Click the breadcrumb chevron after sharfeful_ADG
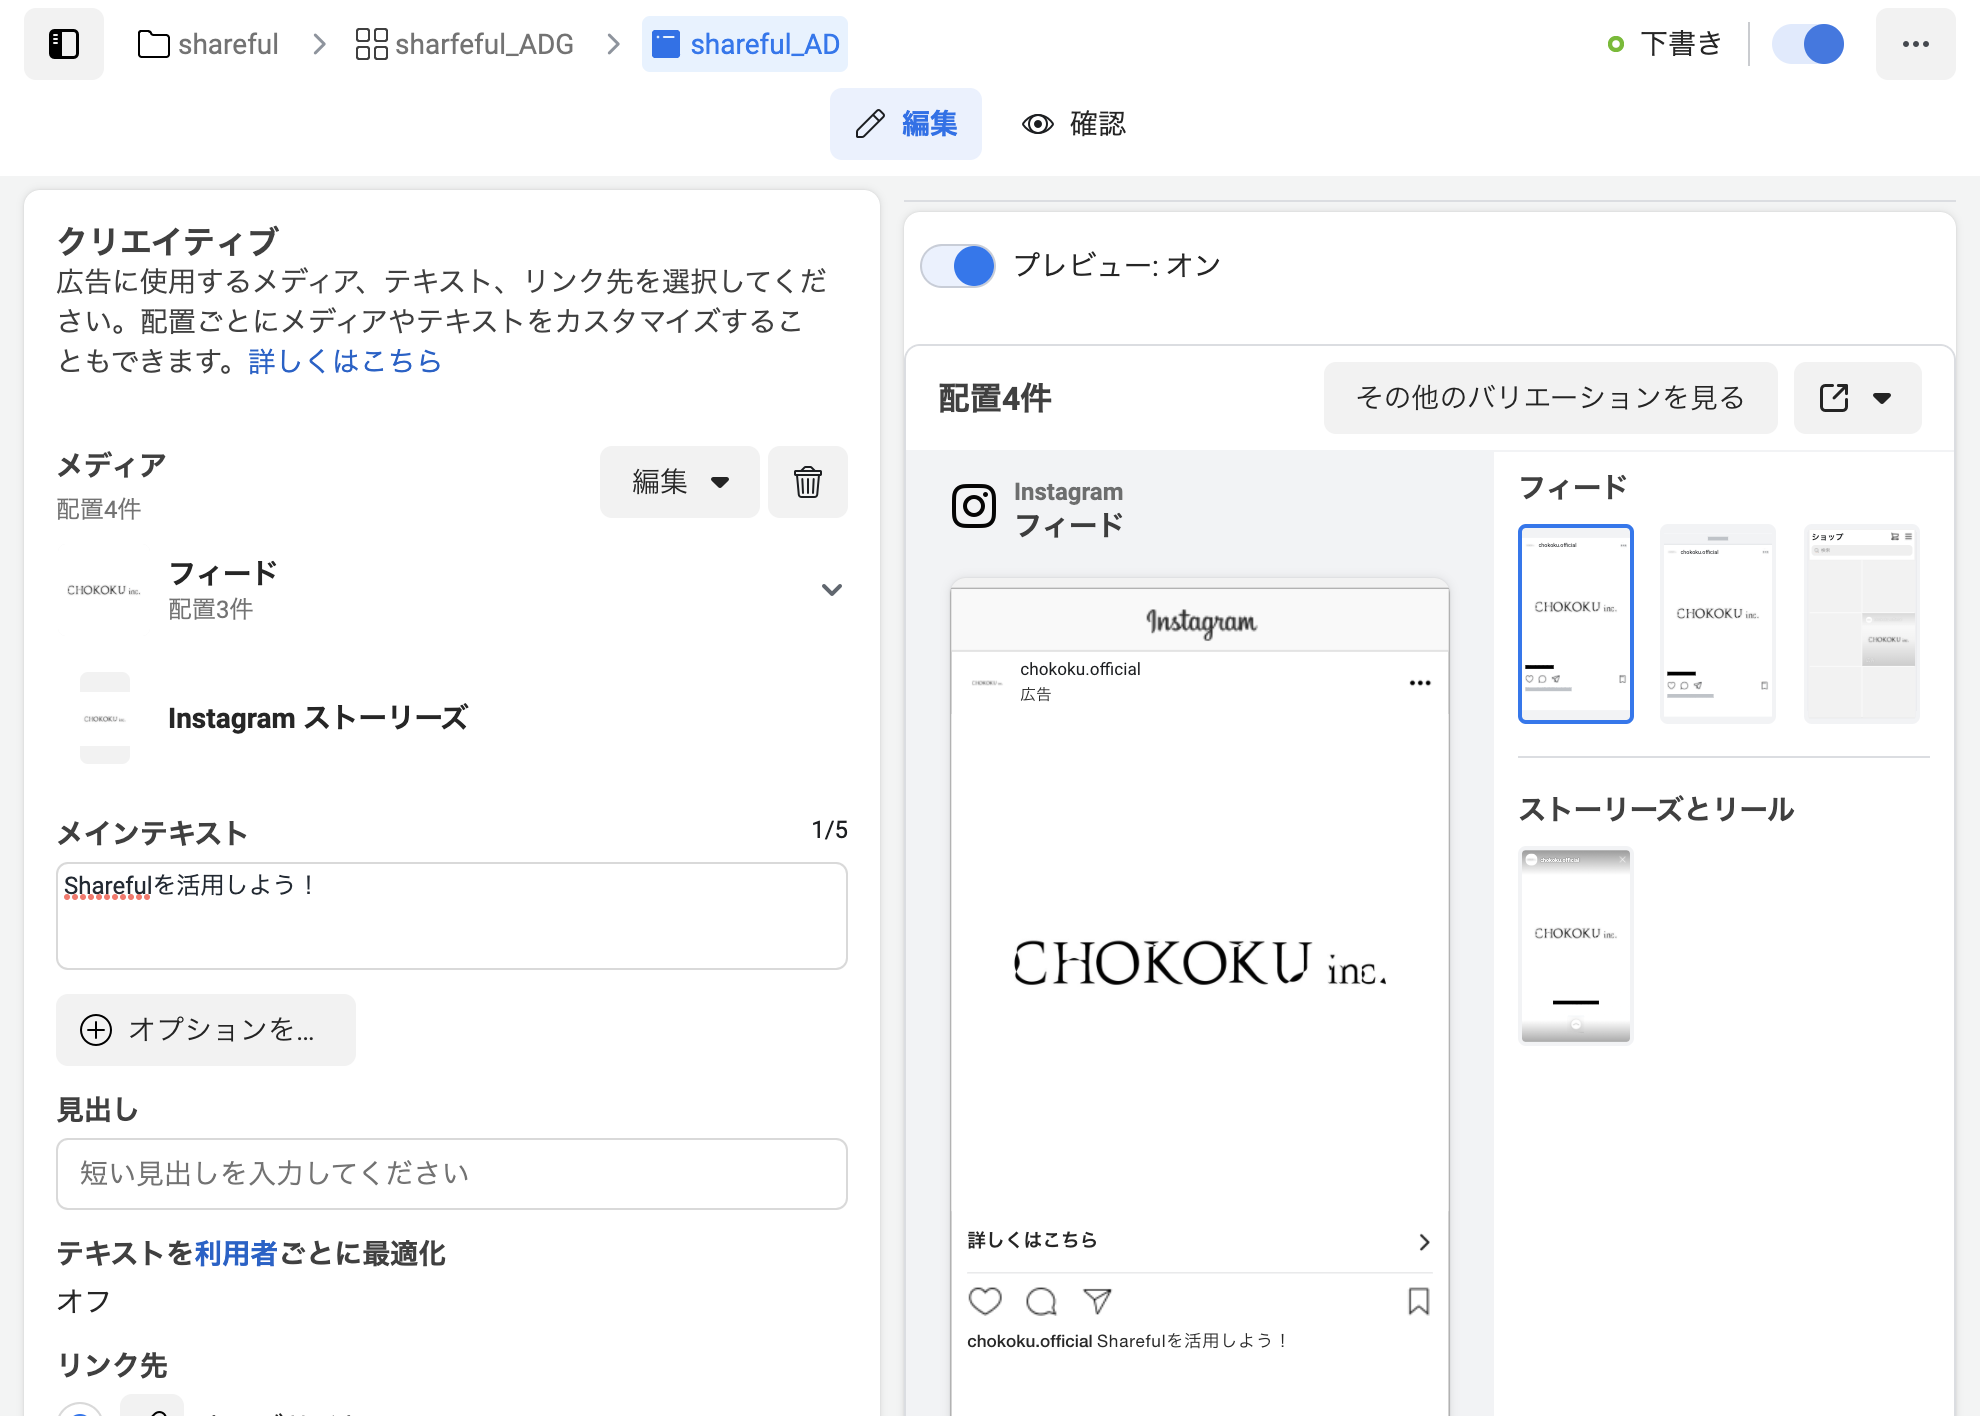Screen dimensions: 1980x1416 pos(613,44)
